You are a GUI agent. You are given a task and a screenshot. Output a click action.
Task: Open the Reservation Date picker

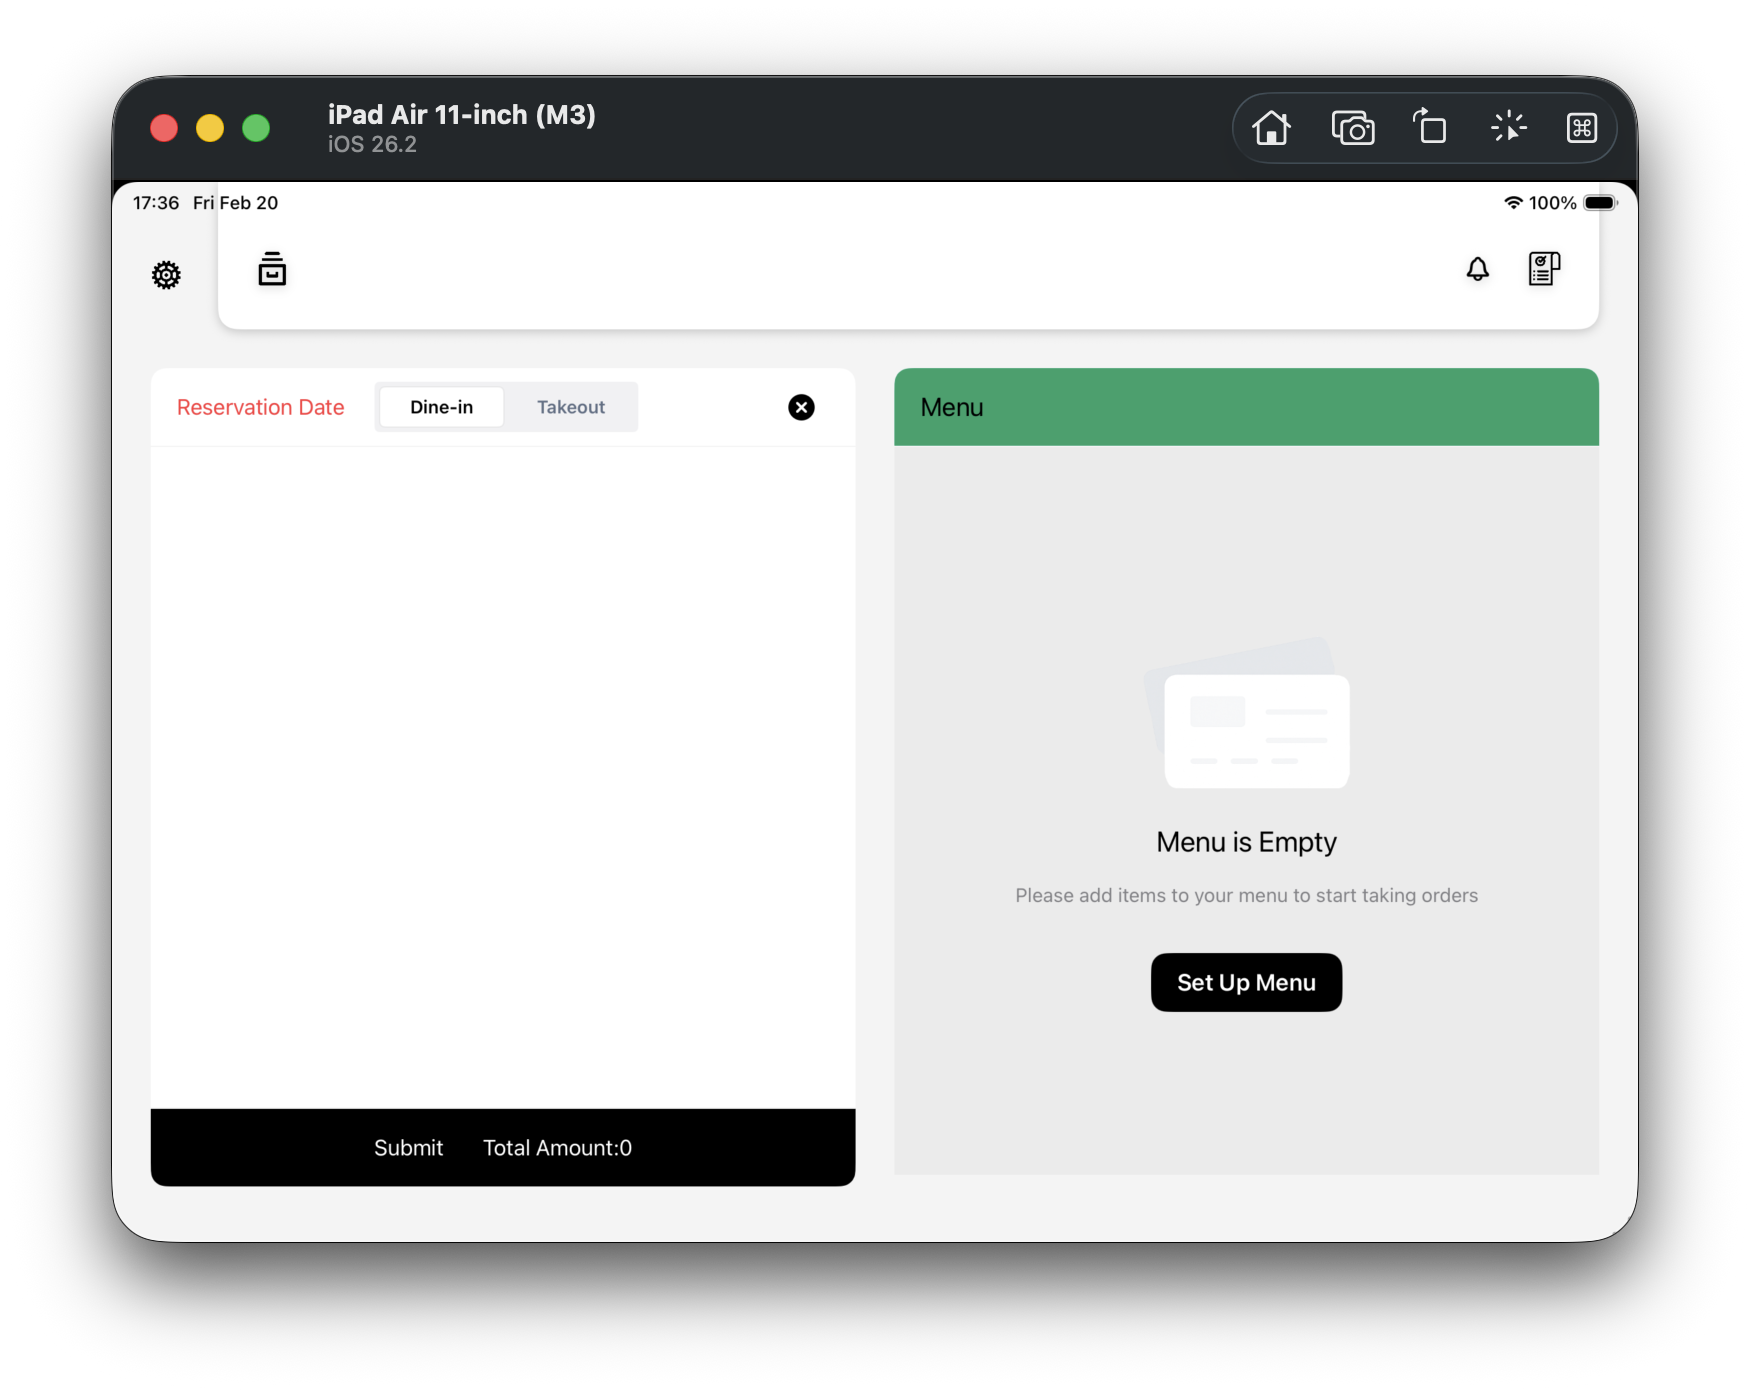(261, 407)
